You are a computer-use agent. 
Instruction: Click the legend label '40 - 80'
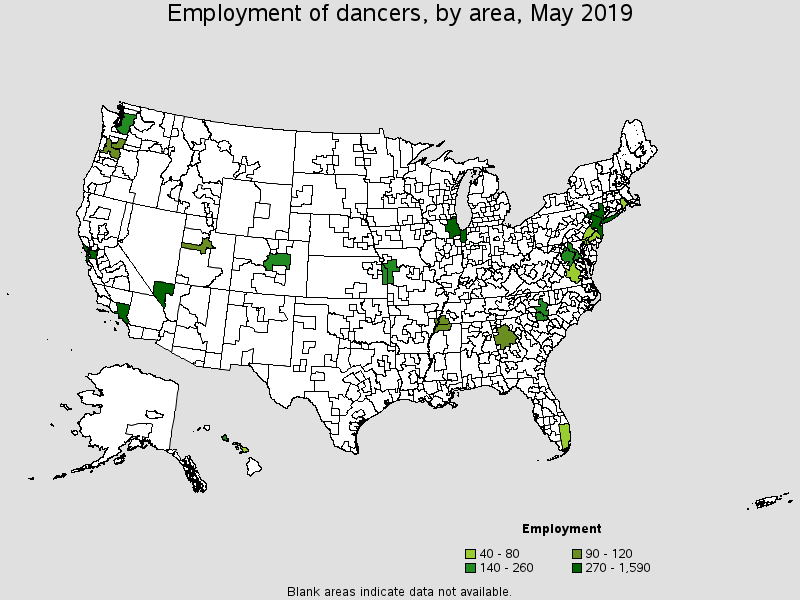[x=499, y=554]
